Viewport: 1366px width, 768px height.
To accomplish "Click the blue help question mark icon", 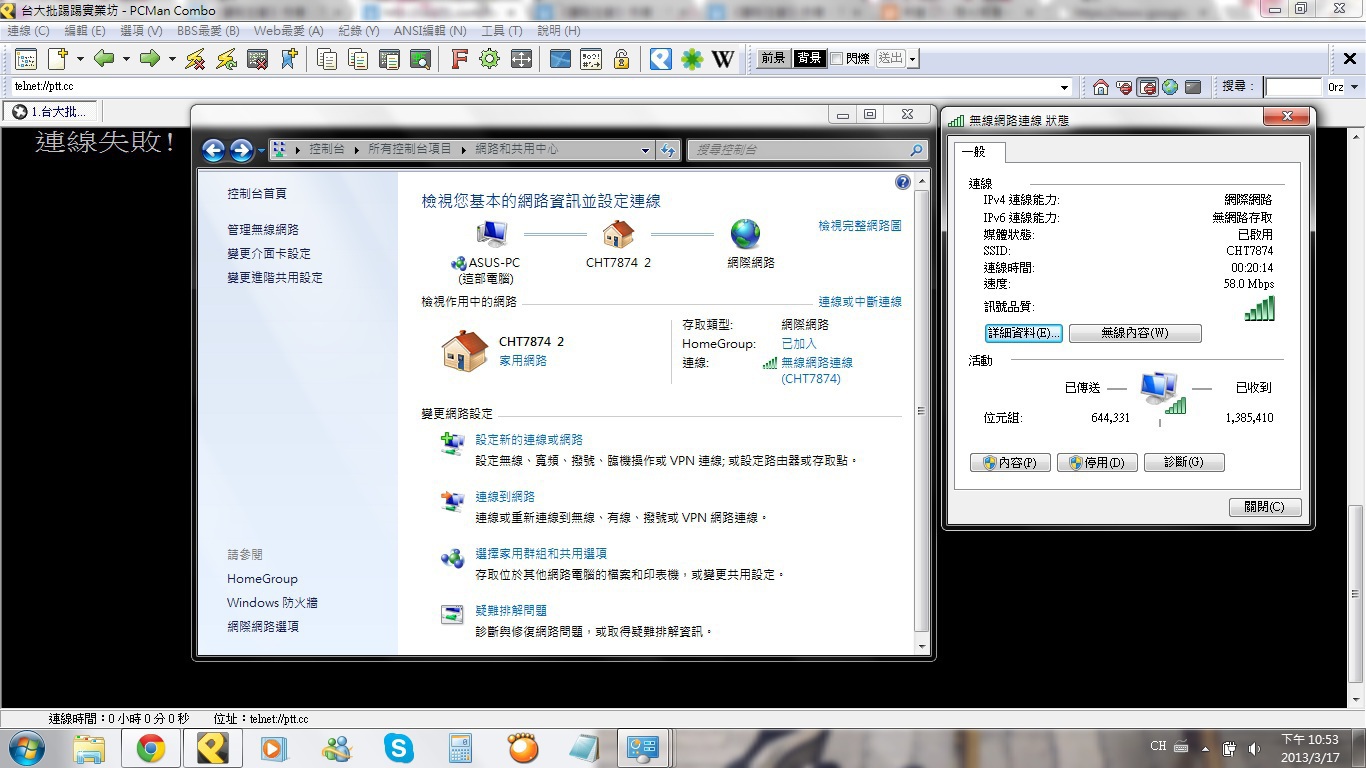I will [x=903, y=182].
